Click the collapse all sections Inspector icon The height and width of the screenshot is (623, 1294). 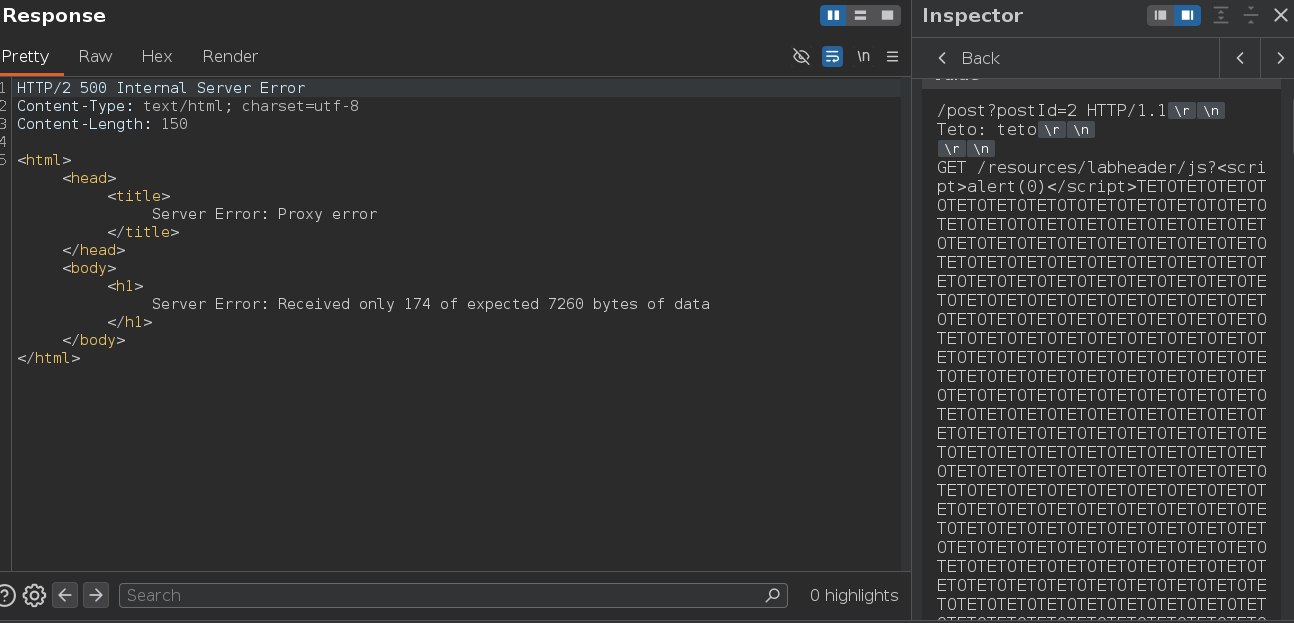pos(1250,15)
